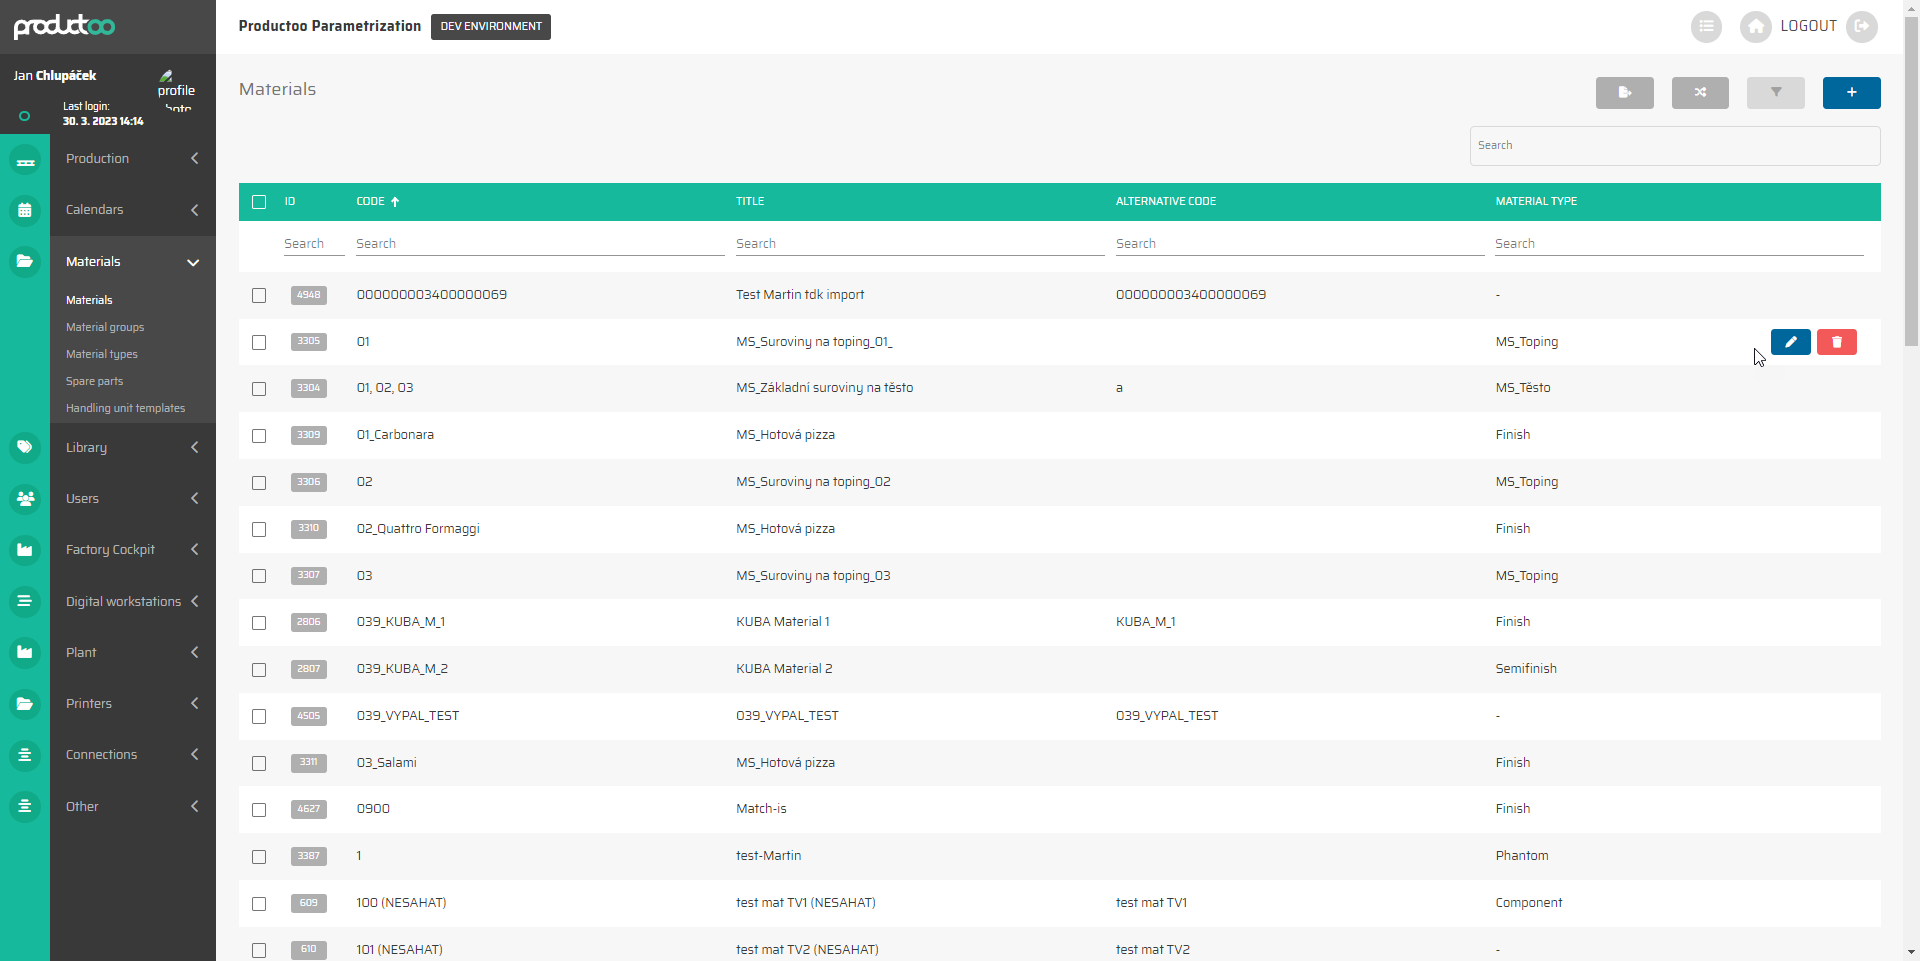
Task: Click the LOGOUT text link
Action: (x=1808, y=26)
